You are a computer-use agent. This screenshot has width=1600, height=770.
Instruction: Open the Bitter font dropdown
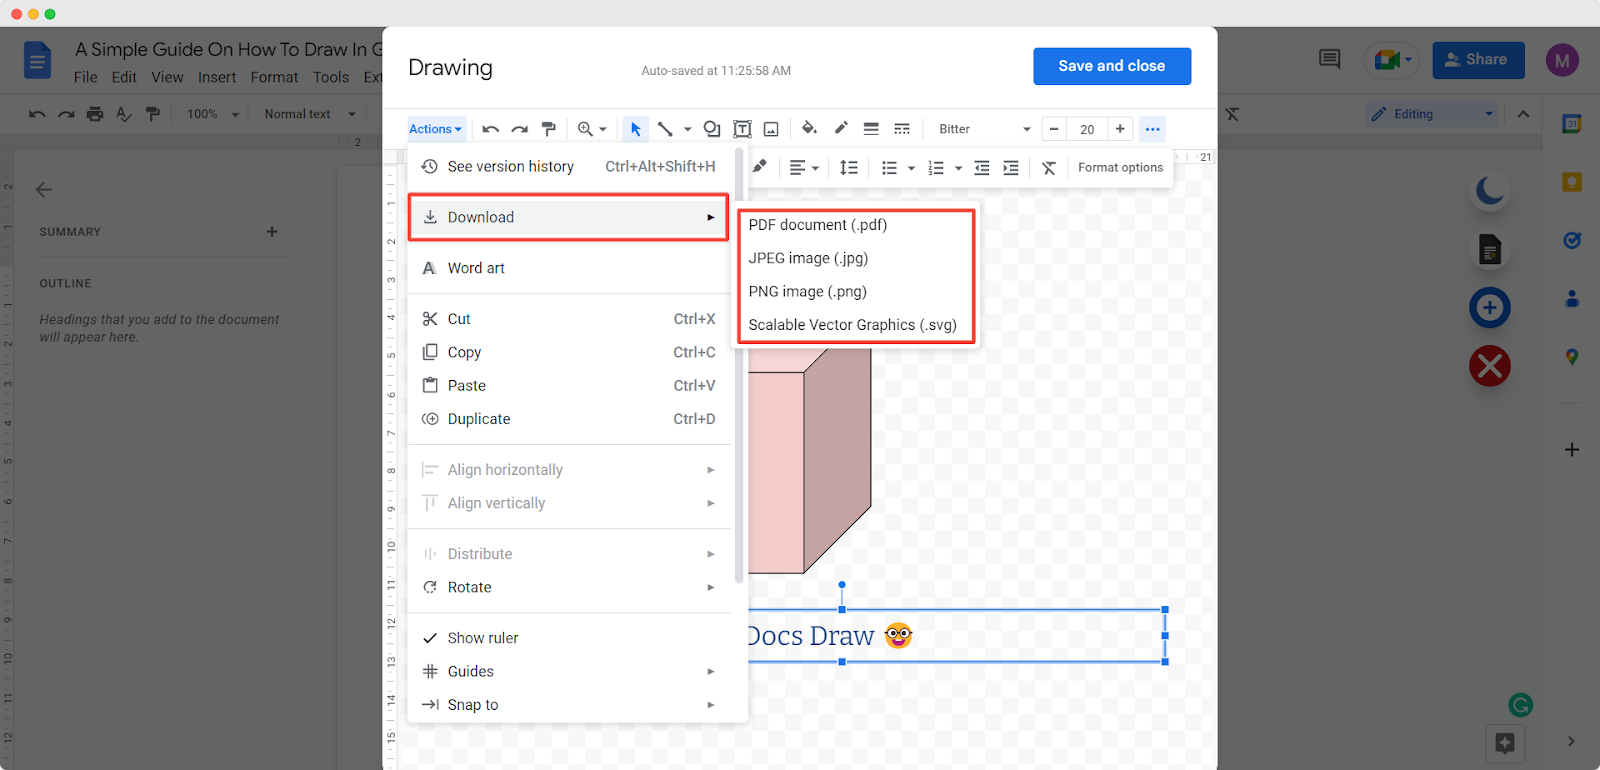tap(984, 129)
